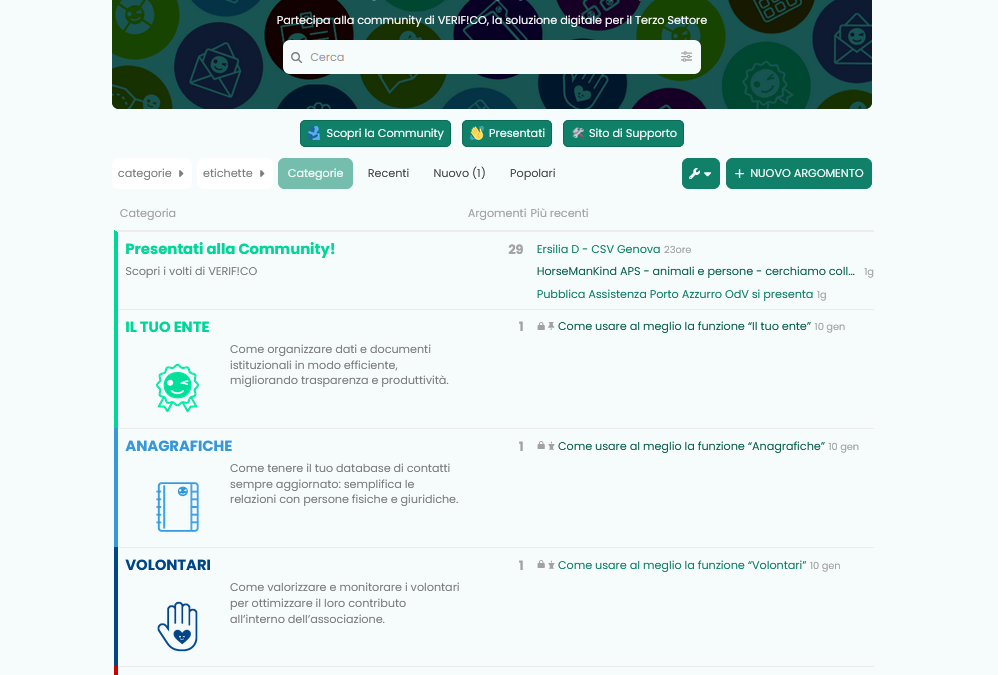Open the wrench admin tools menu
Screen dimensions: 998x675
(x=700, y=174)
